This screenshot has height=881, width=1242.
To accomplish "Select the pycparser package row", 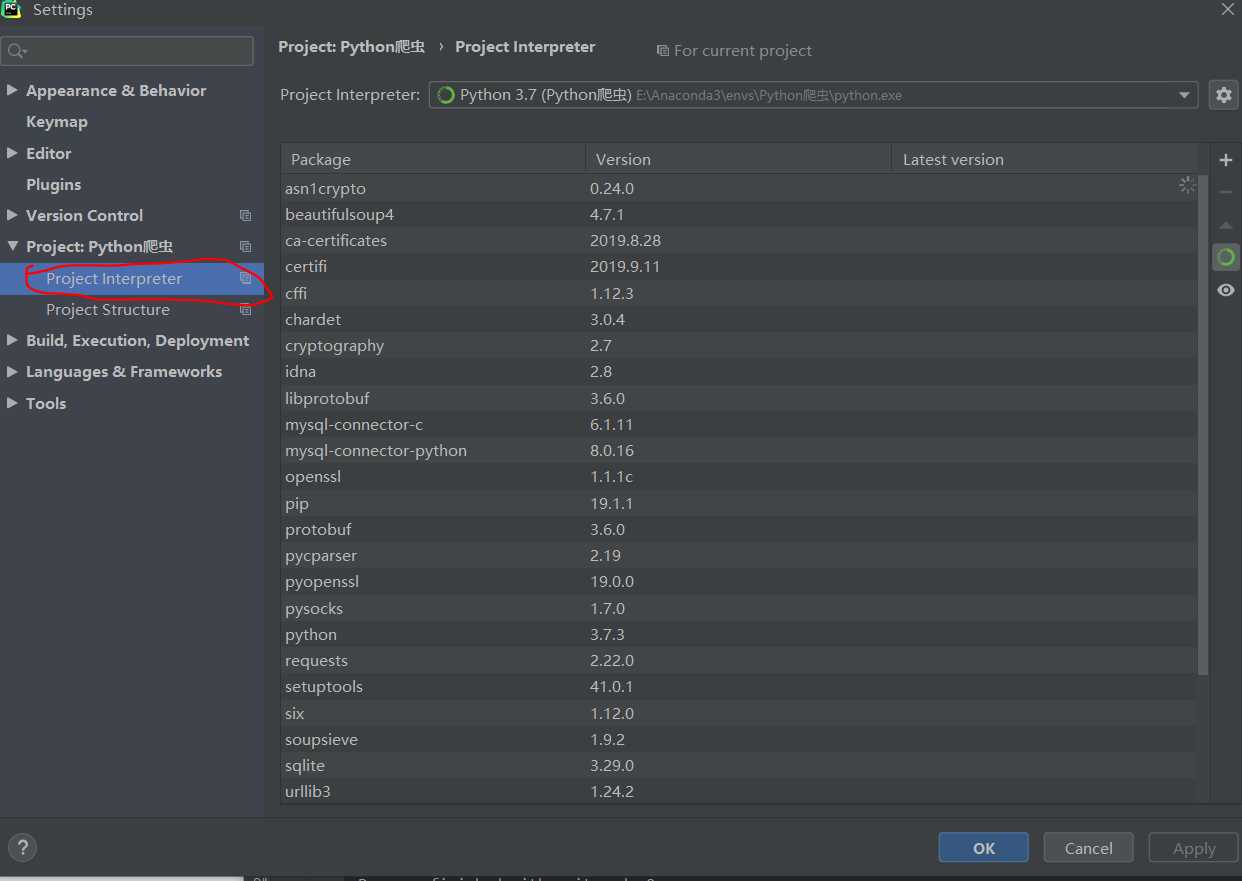I will tap(739, 556).
